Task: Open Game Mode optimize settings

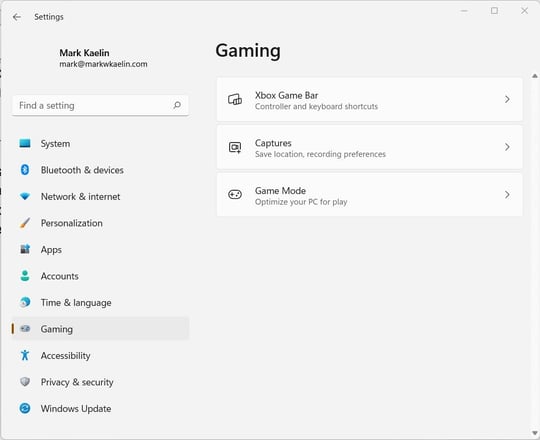Action: click(x=370, y=195)
